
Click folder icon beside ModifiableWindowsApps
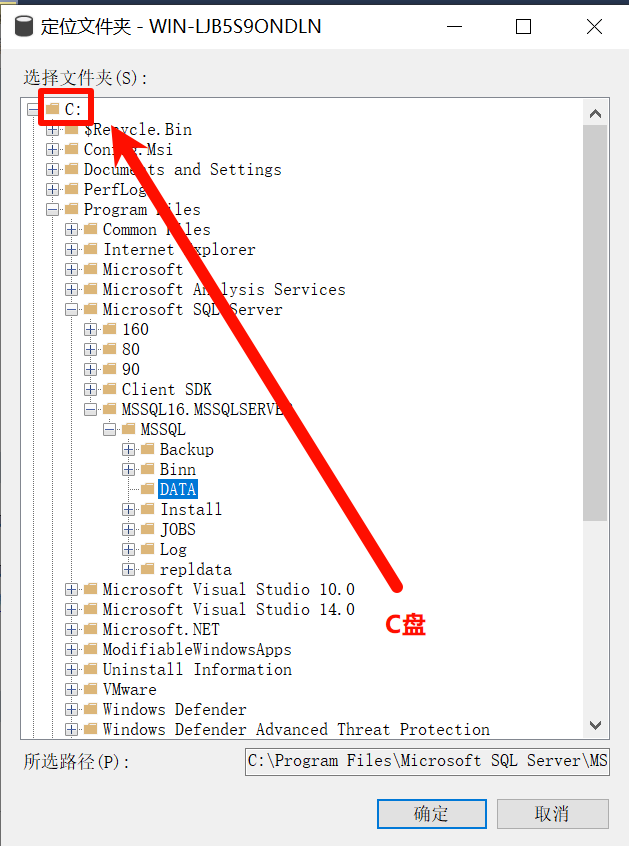tap(91, 649)
